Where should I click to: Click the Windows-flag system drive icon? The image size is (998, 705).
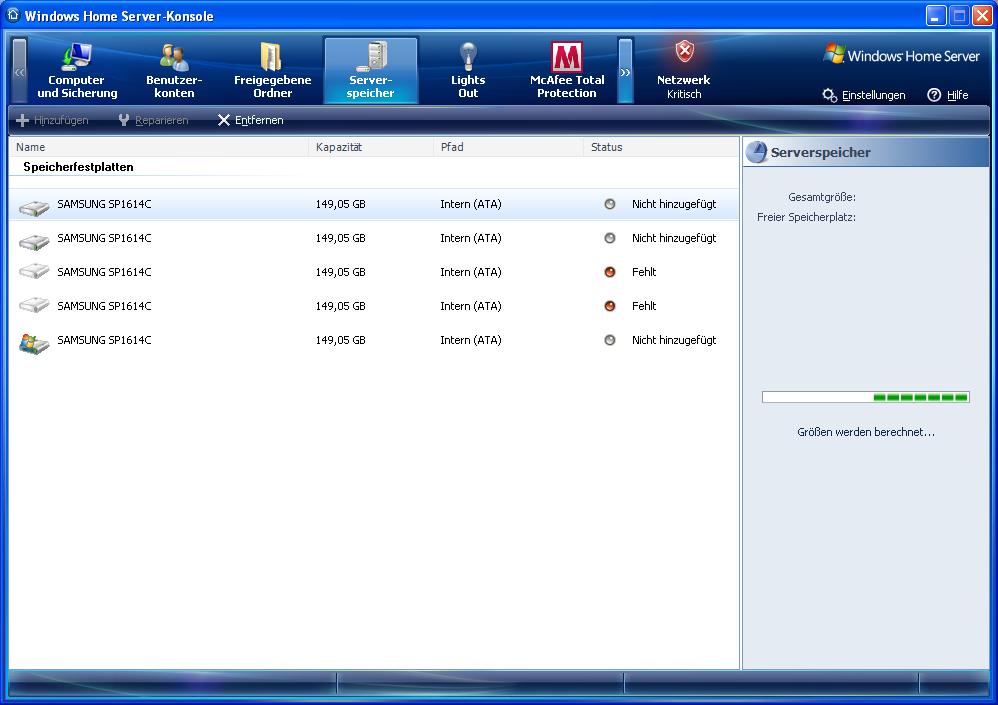(34, 342)
